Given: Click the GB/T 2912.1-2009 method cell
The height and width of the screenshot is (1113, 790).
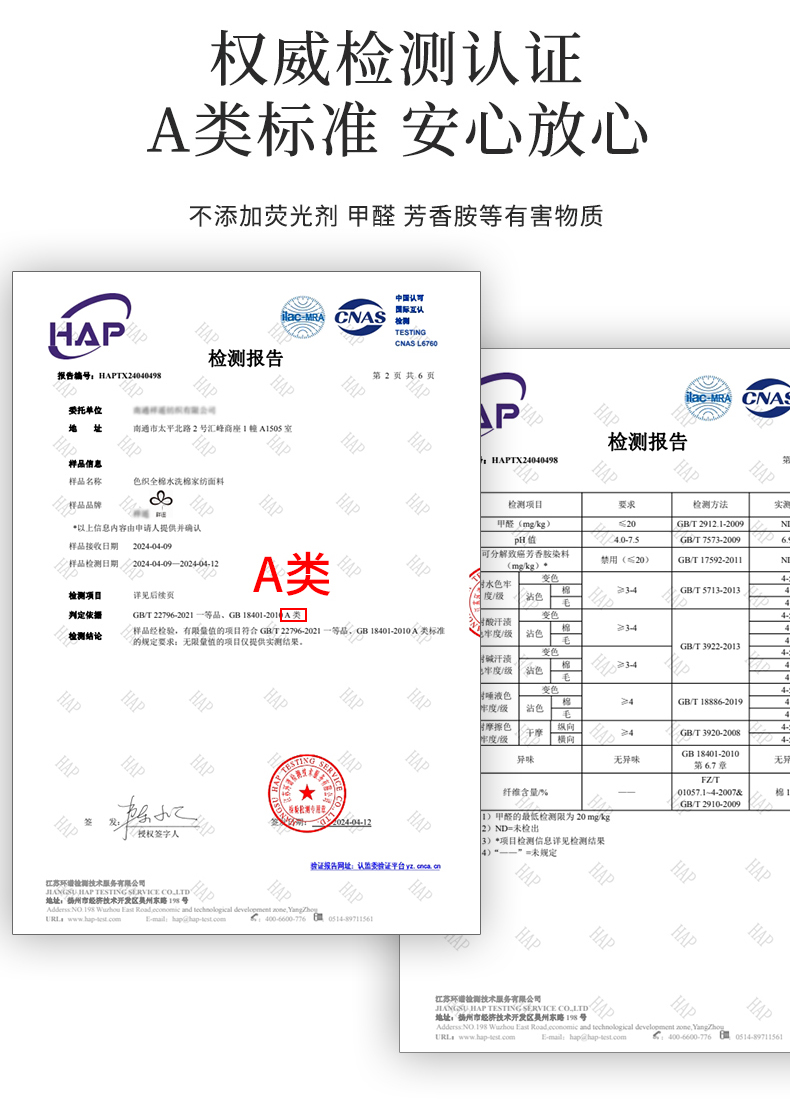Looking at the screenshot, I should click(710, 524).
